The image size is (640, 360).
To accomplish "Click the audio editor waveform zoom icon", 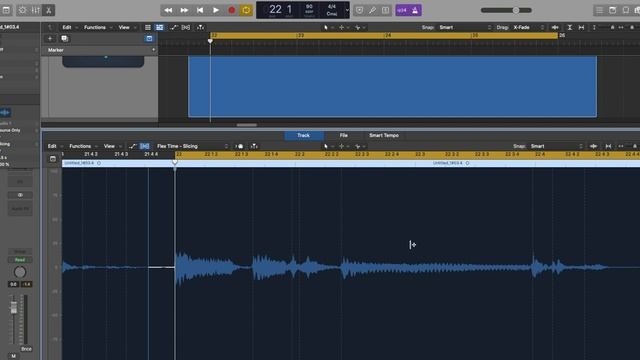I will click(593, 146).
